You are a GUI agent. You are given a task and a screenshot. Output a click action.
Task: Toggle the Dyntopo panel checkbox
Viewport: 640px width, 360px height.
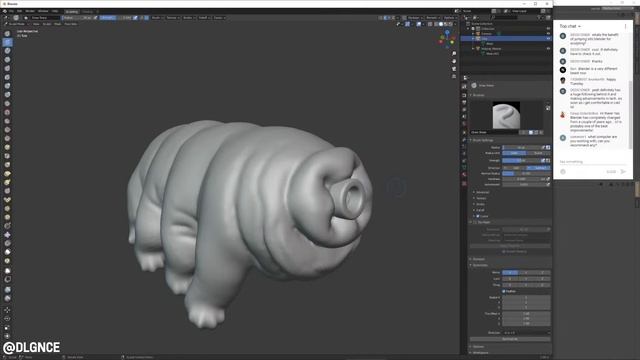click(x=475, y=222)
